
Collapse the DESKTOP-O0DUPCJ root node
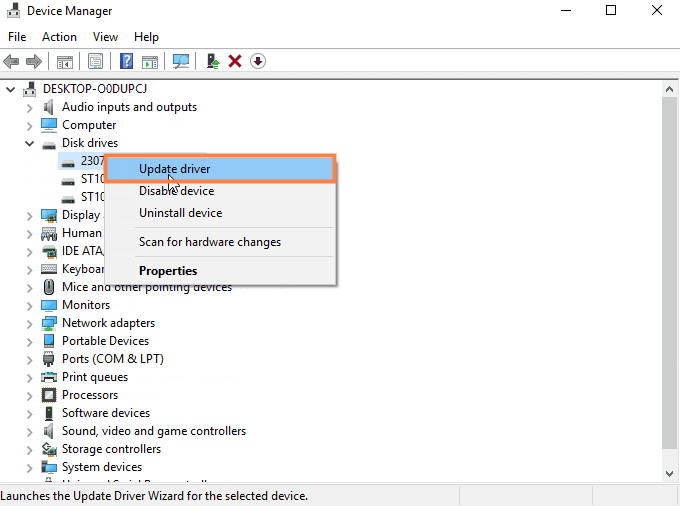tap(10, 90)
